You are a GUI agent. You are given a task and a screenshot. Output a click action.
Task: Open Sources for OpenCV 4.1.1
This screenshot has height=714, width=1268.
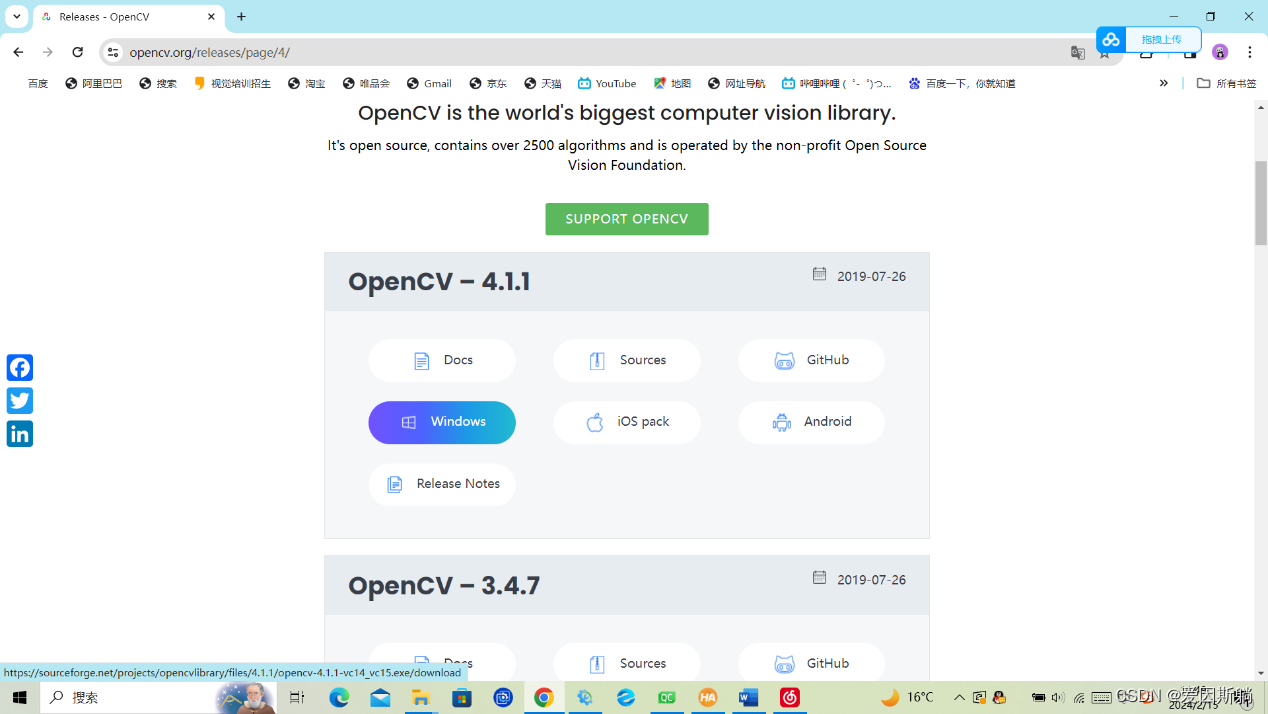pos(627,360)
